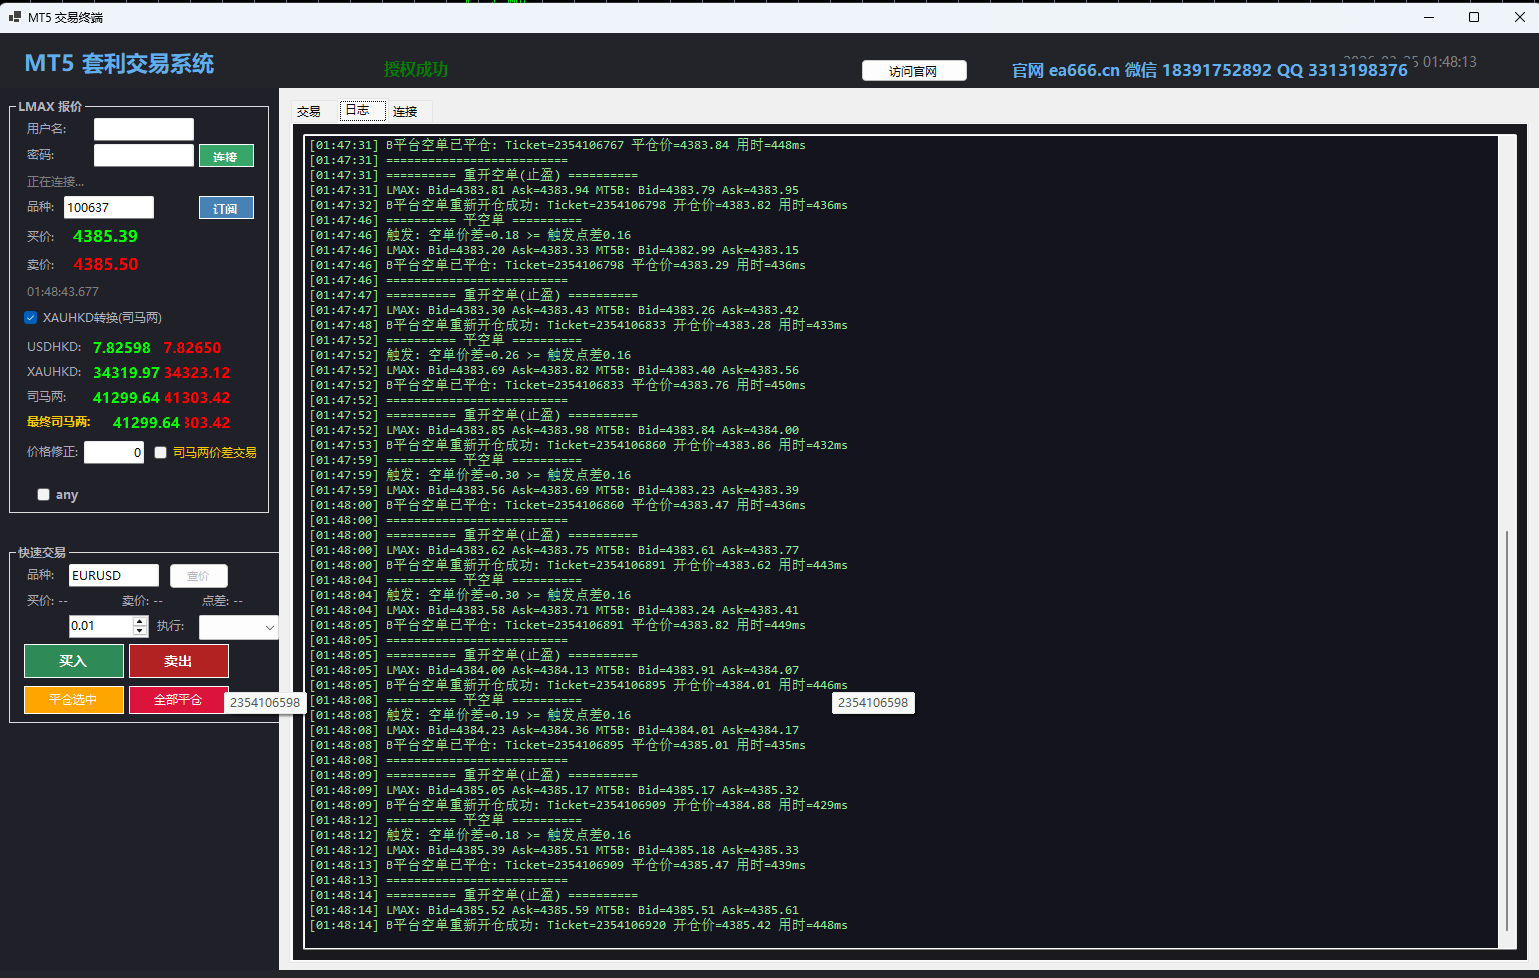The height and width of the screenshot is (978, 1539).
Task: Click the blue 订阅 subscribe button
Action: pos(226,208)
